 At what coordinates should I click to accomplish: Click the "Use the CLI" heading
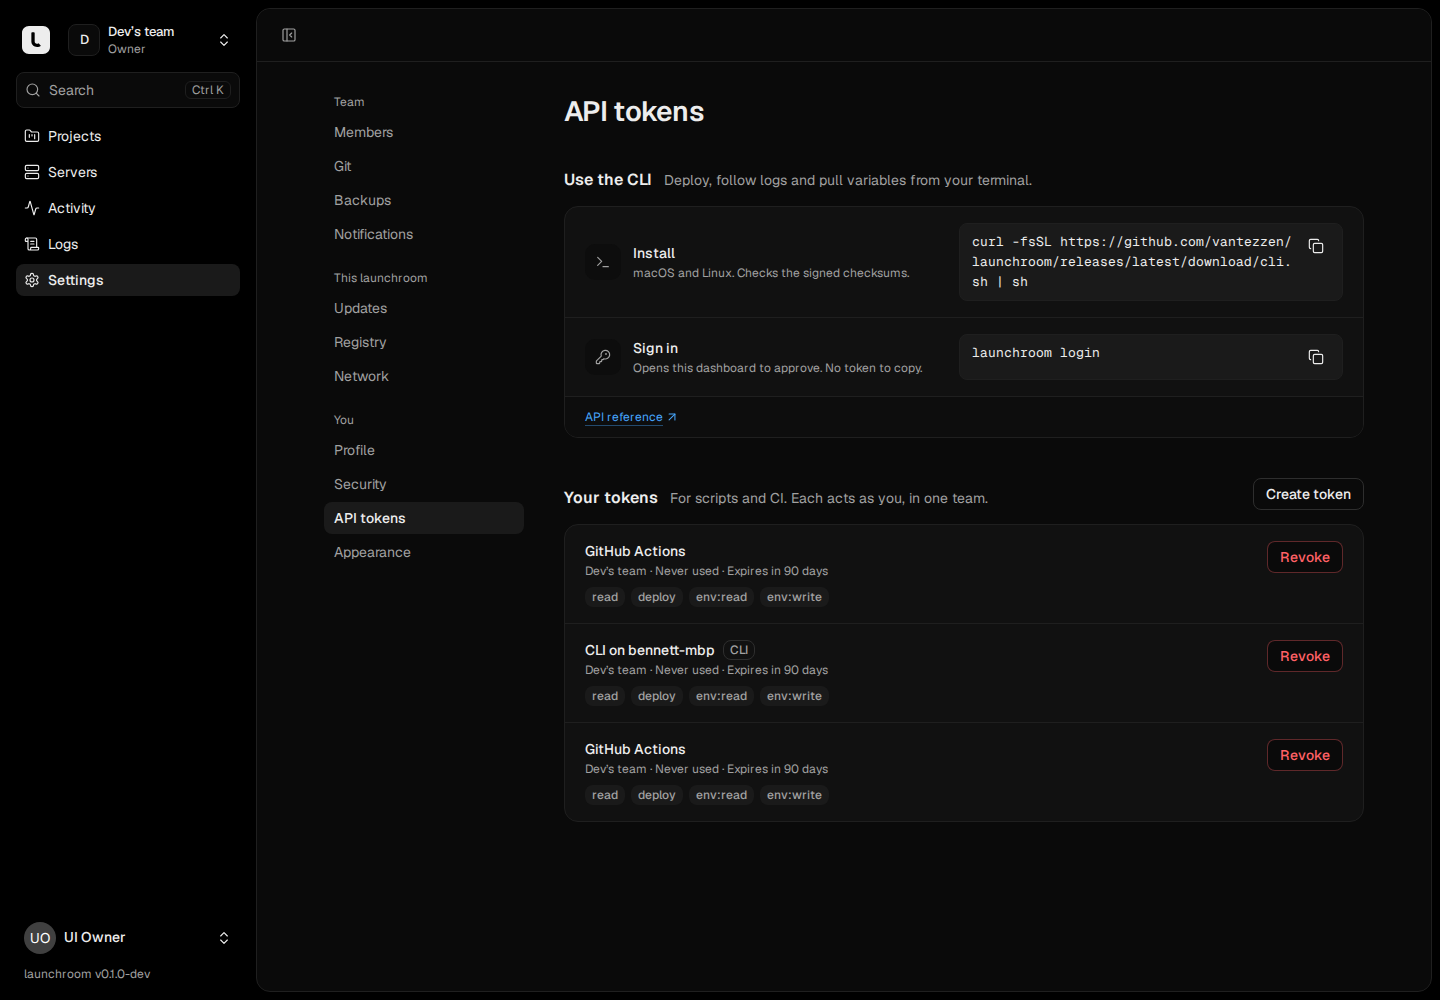[x=607, y=180]
